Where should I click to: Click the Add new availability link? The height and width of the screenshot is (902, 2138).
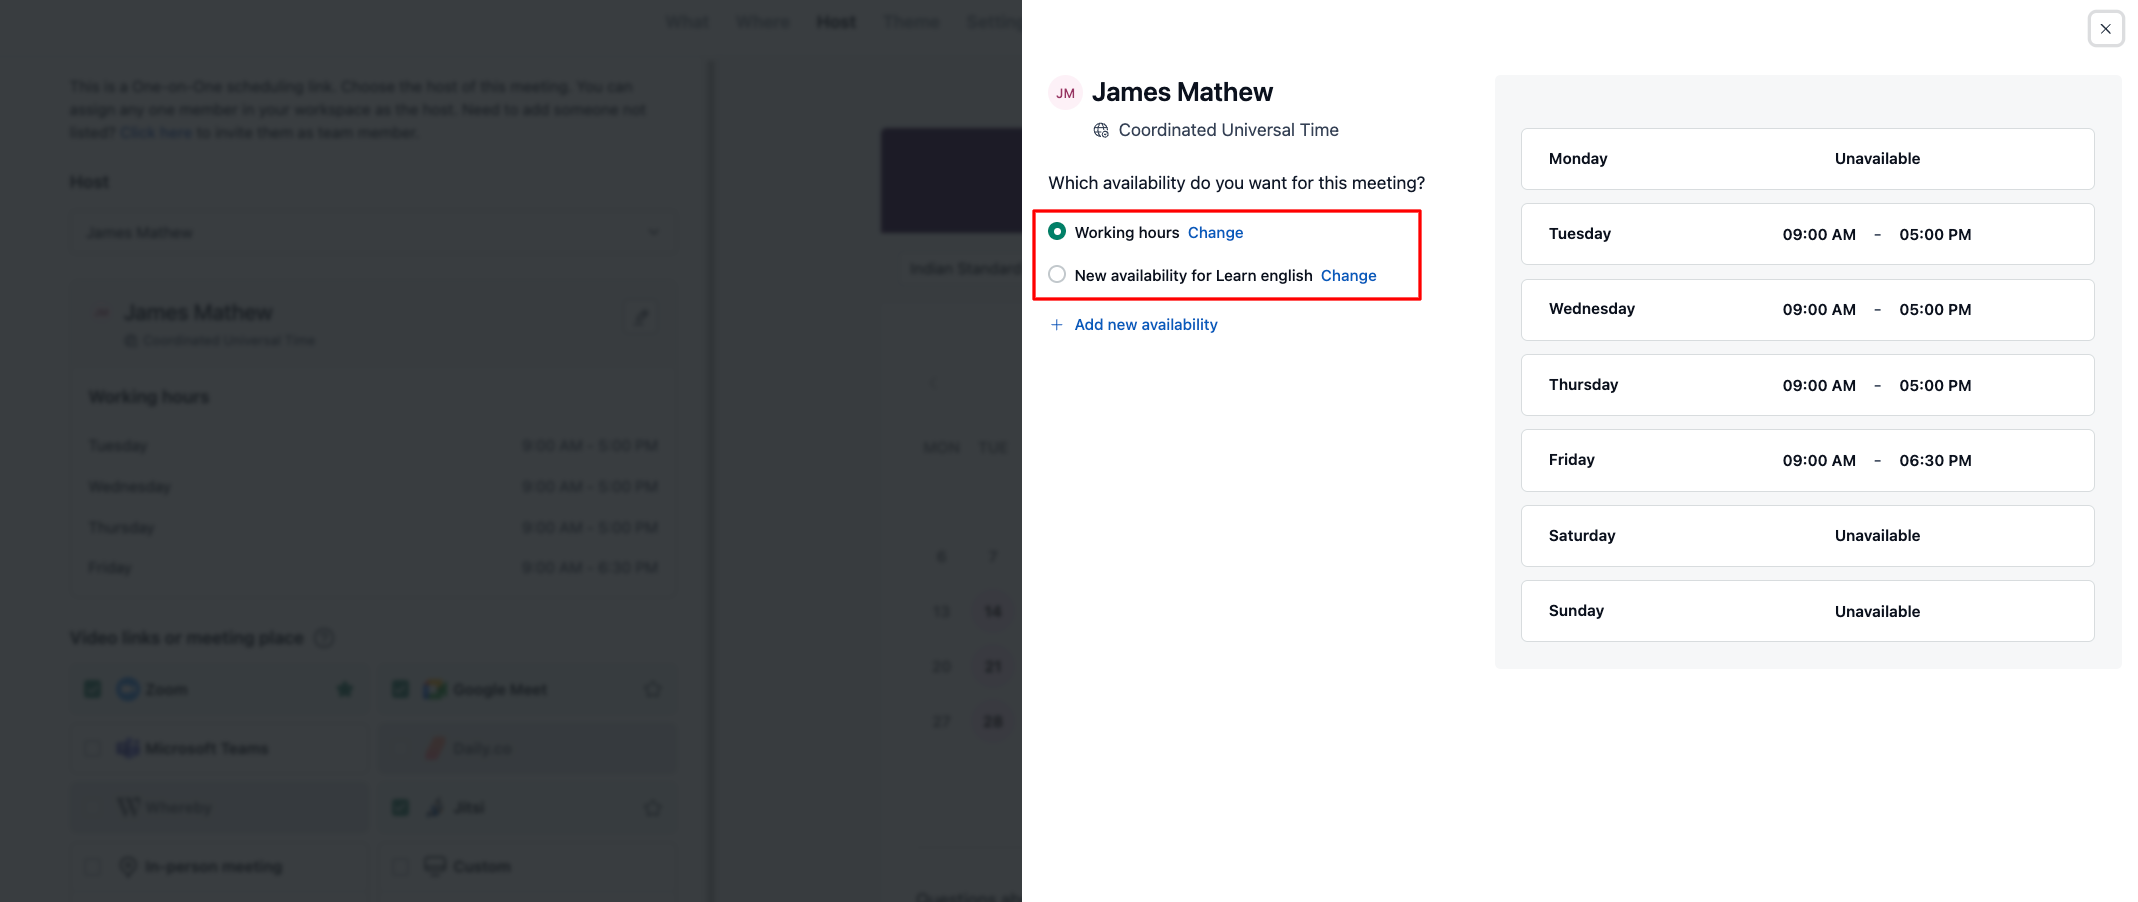[1145, 325]
